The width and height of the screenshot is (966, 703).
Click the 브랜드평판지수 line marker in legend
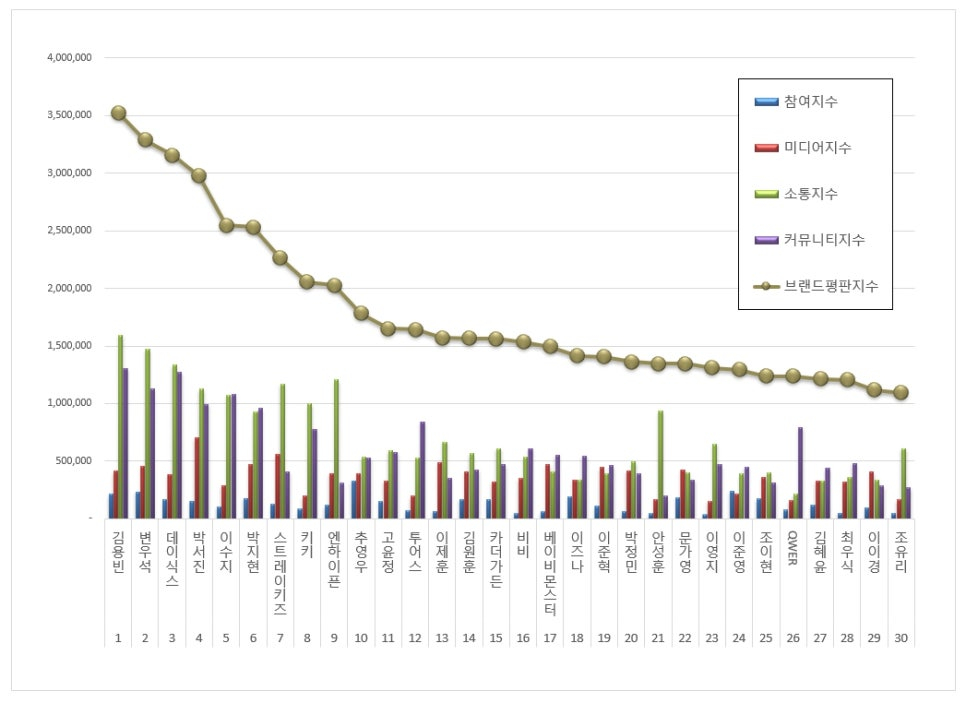(x=767, y=286)
